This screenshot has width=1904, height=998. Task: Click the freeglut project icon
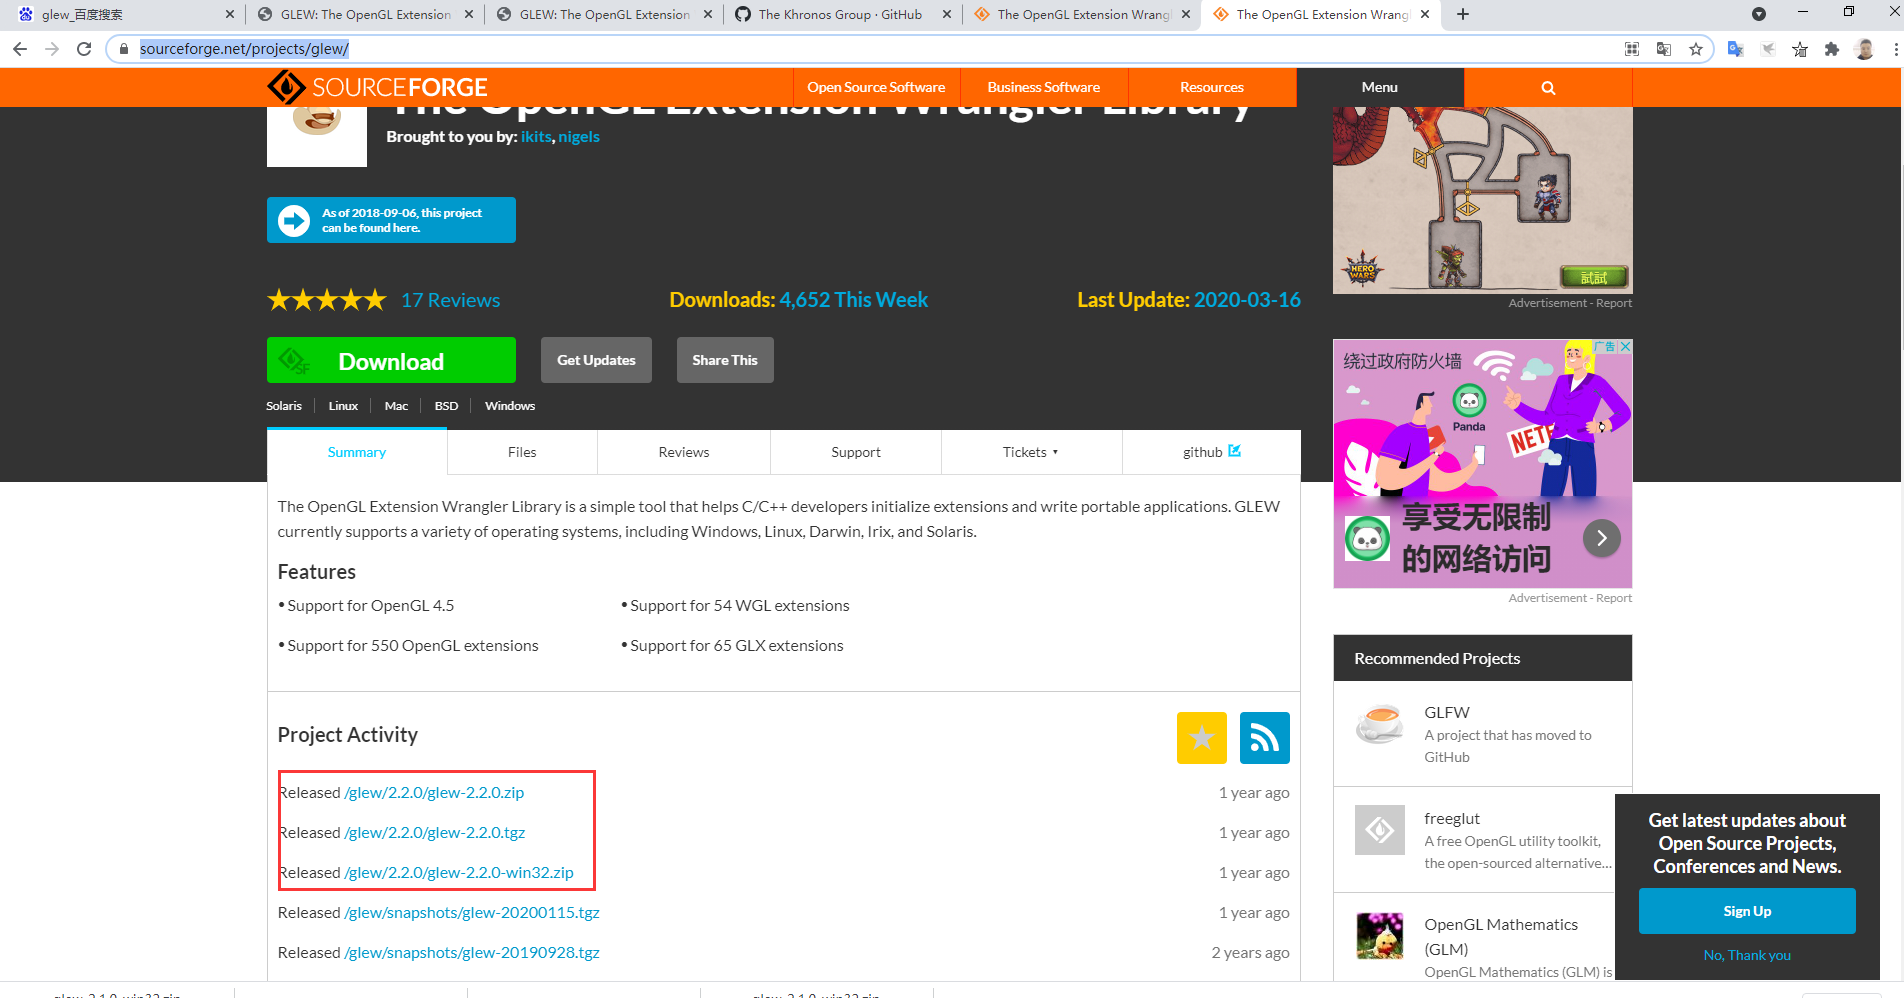(1380, 830)
